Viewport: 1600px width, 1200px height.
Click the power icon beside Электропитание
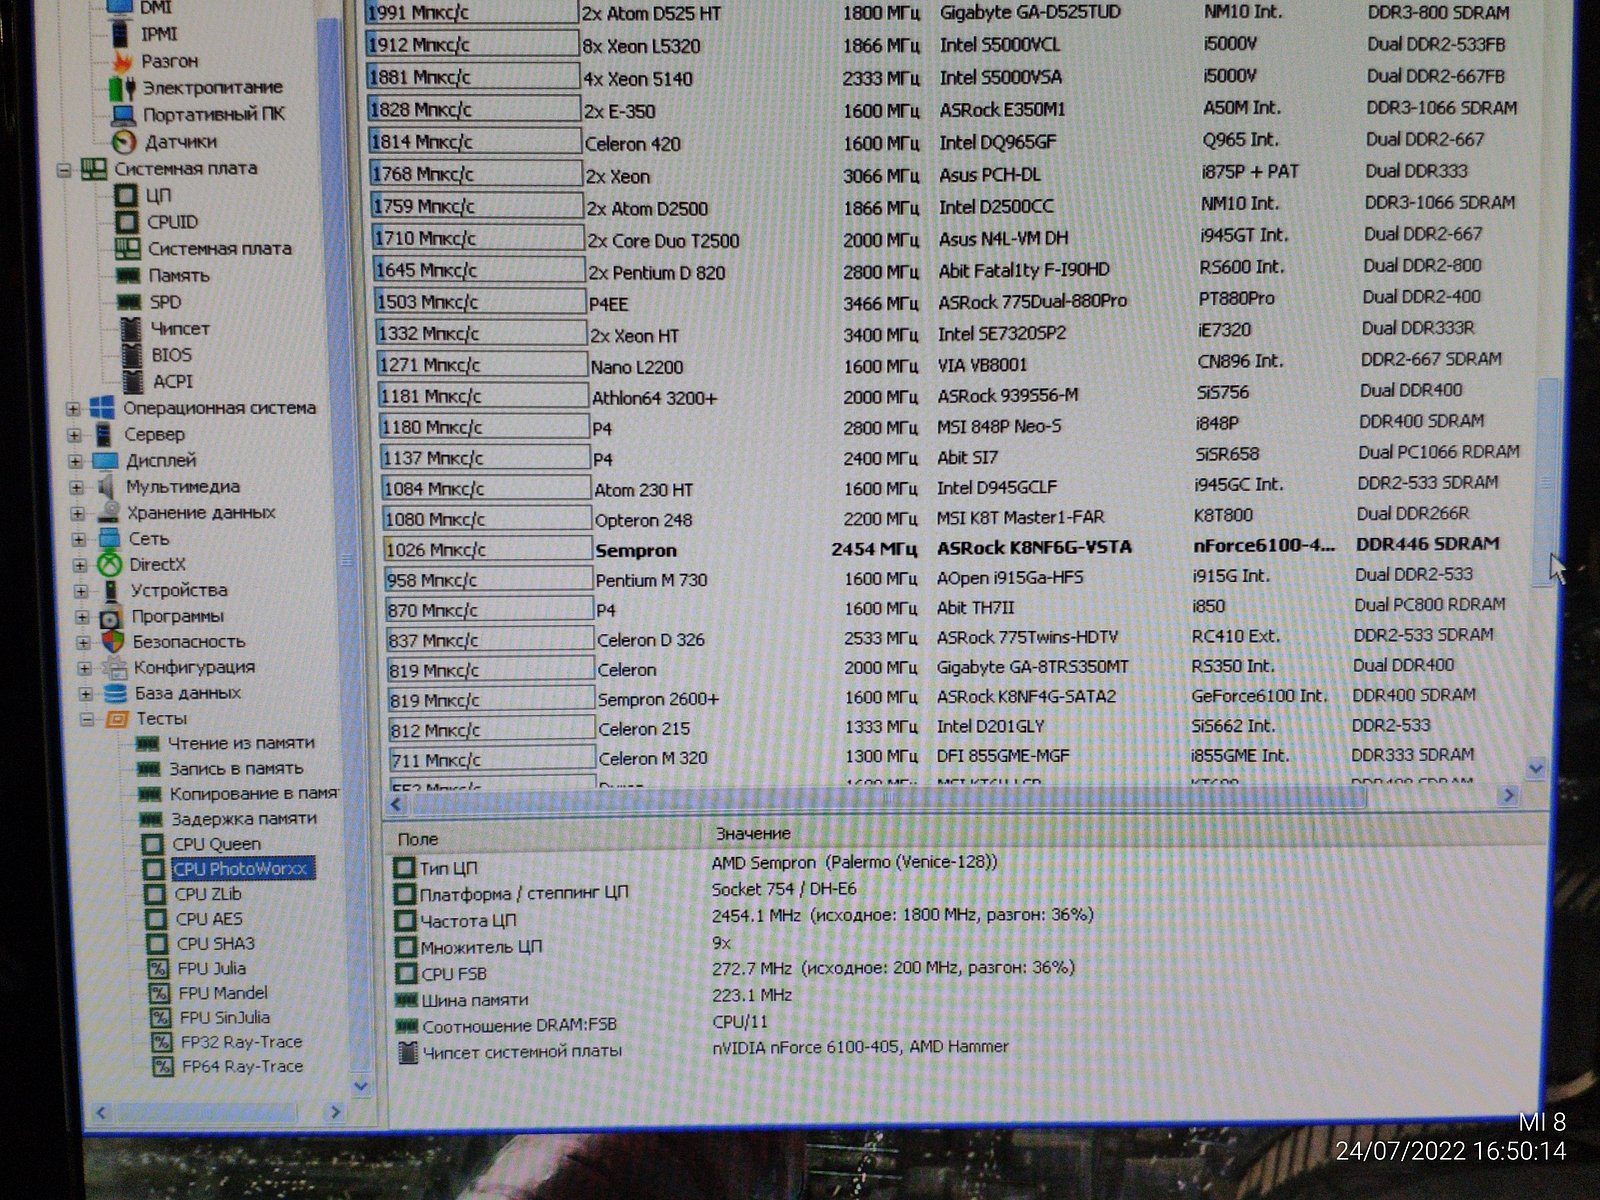point(123,88)
